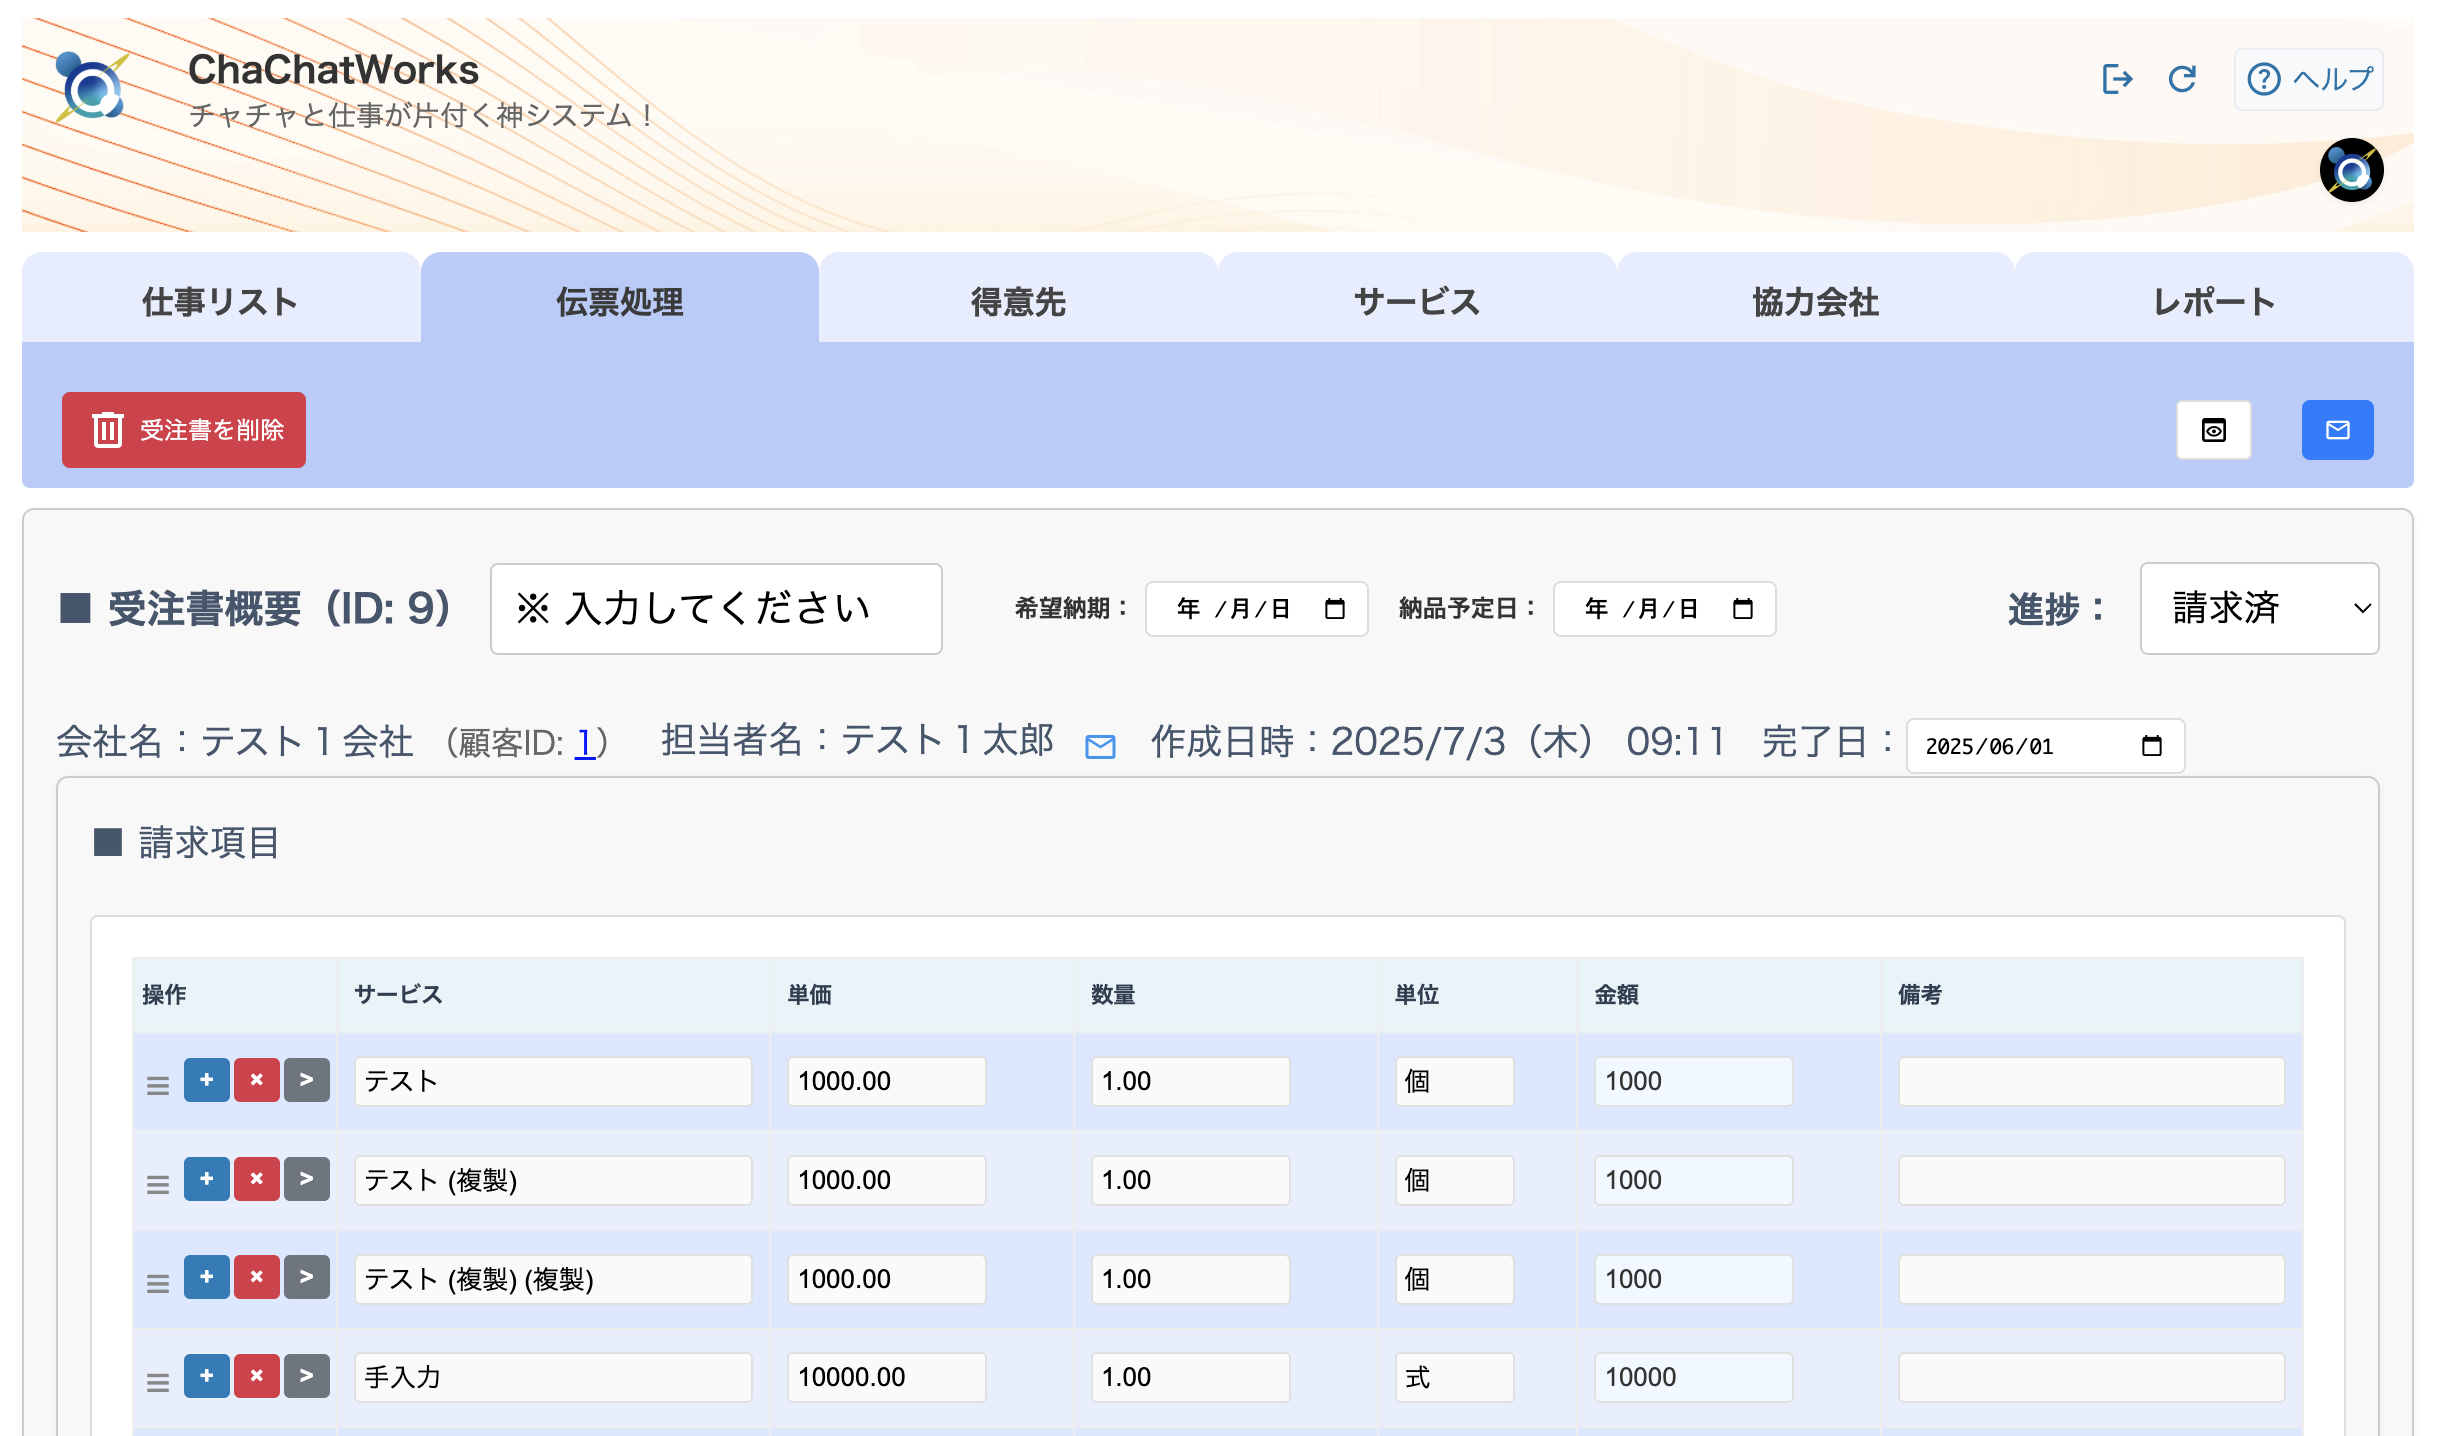The width and height of the screenshot is (2440, 1436).
Task: Click the preview eye icon button
Action: pos(2214,430)
